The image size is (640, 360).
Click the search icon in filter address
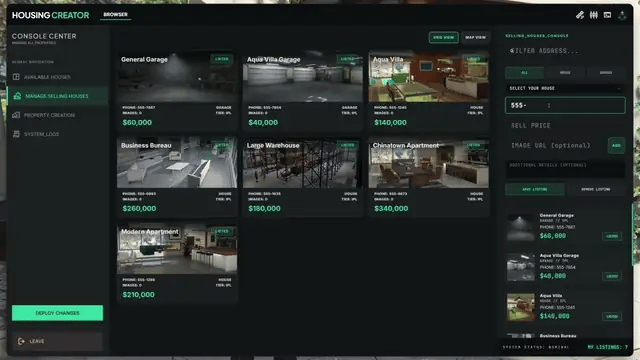pos(512,51)
